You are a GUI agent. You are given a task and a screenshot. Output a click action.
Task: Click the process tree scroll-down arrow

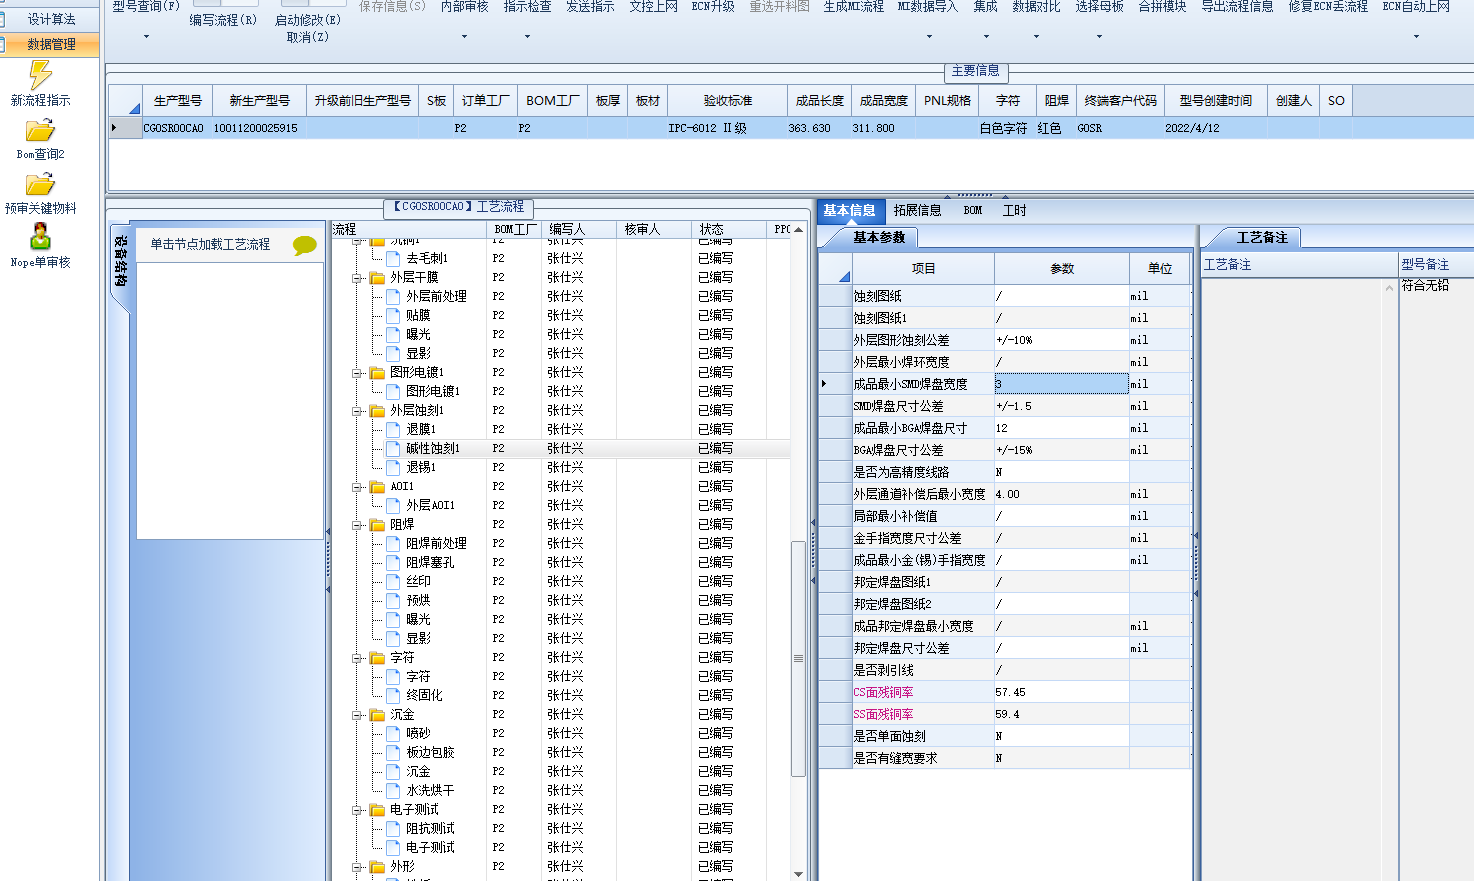pos(798,874)
